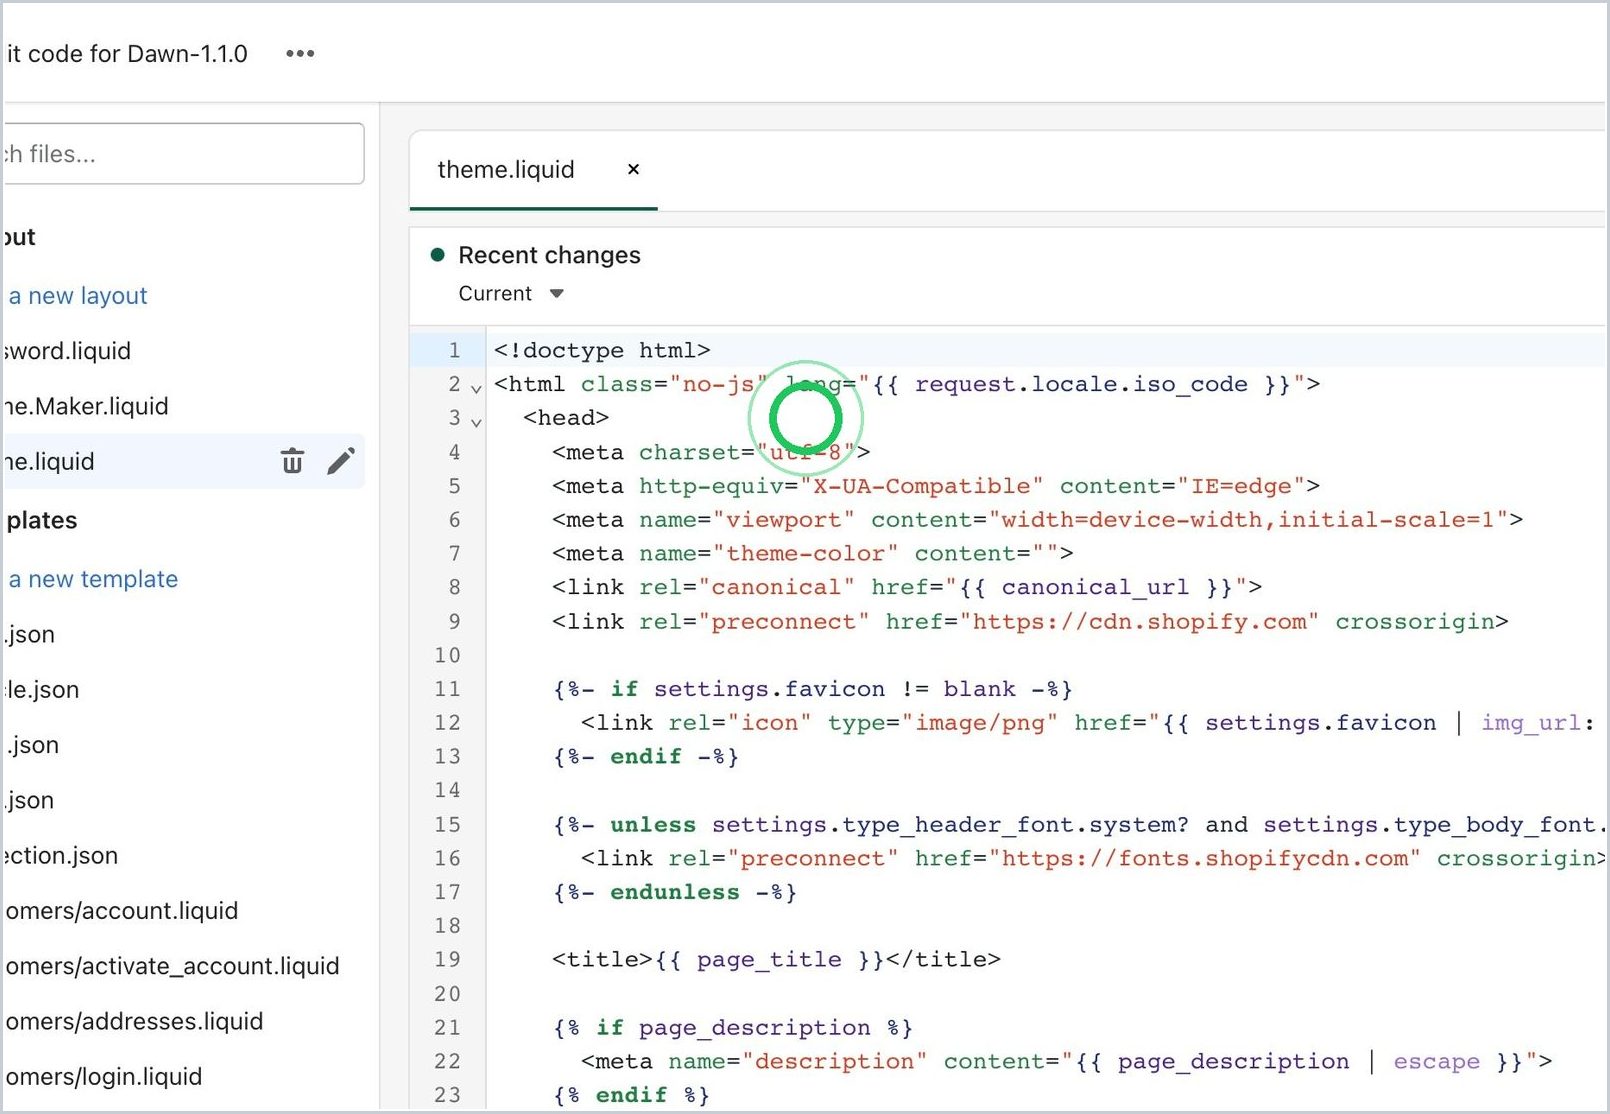This screenshot has width=1610, height=1114.
Task: Click the Edit code for Dawn-1.1.0 title
Action: 126,54
